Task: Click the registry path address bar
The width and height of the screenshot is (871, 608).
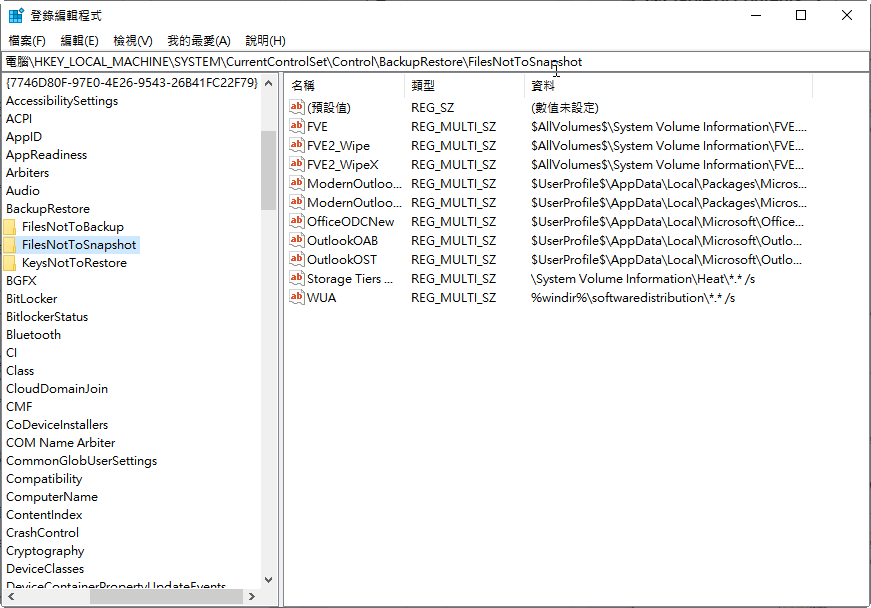Action: point(436,62)
